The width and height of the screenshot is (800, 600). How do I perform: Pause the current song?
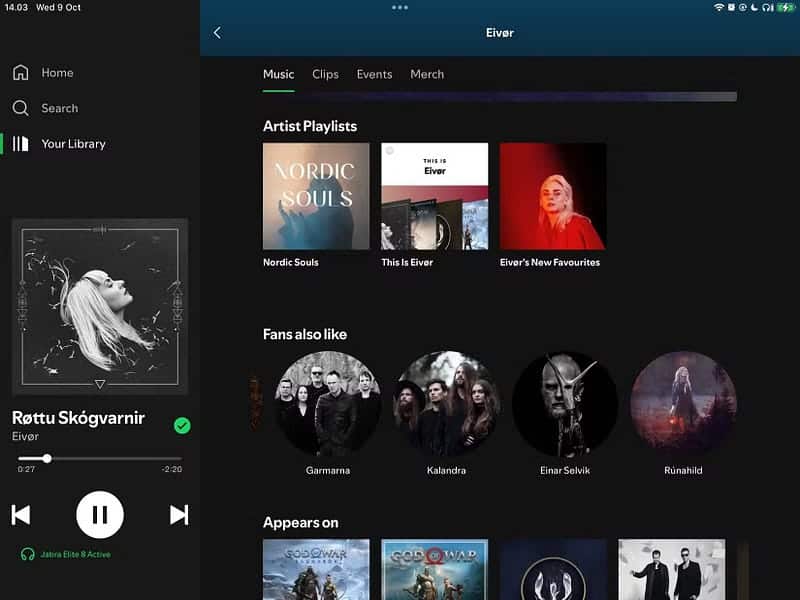click(100, 515)
